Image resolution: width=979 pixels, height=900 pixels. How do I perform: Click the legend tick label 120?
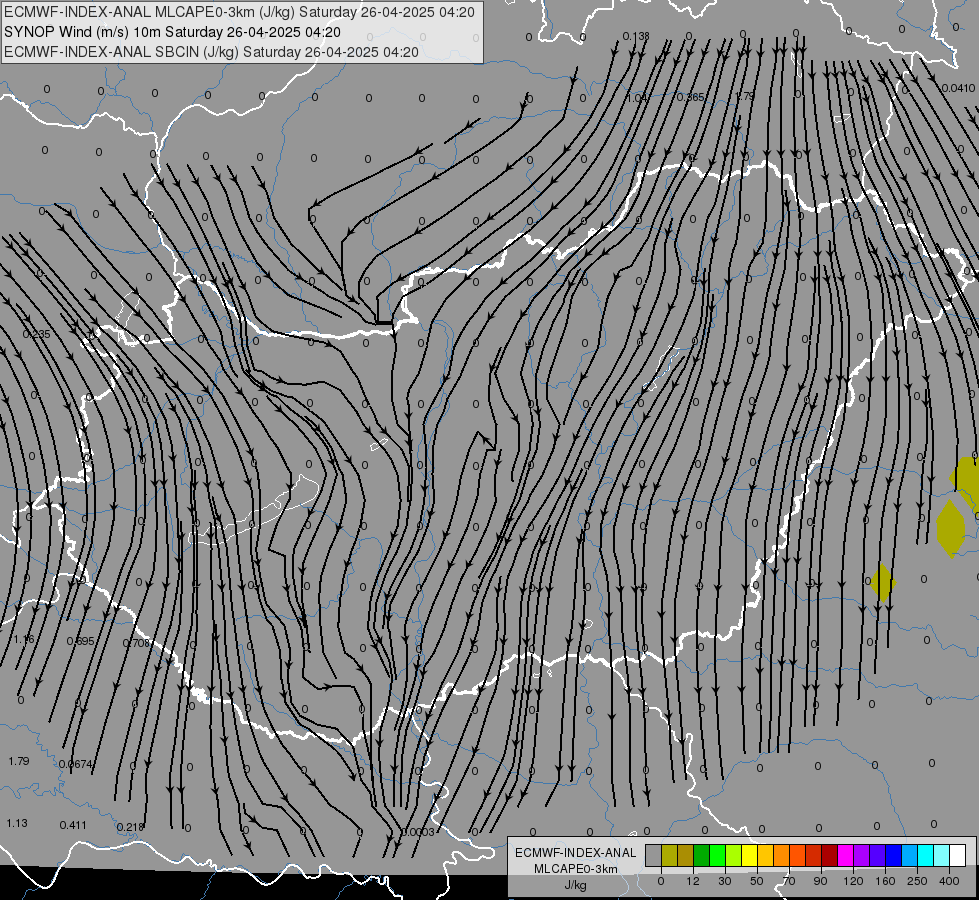click(x=854, y=881)
